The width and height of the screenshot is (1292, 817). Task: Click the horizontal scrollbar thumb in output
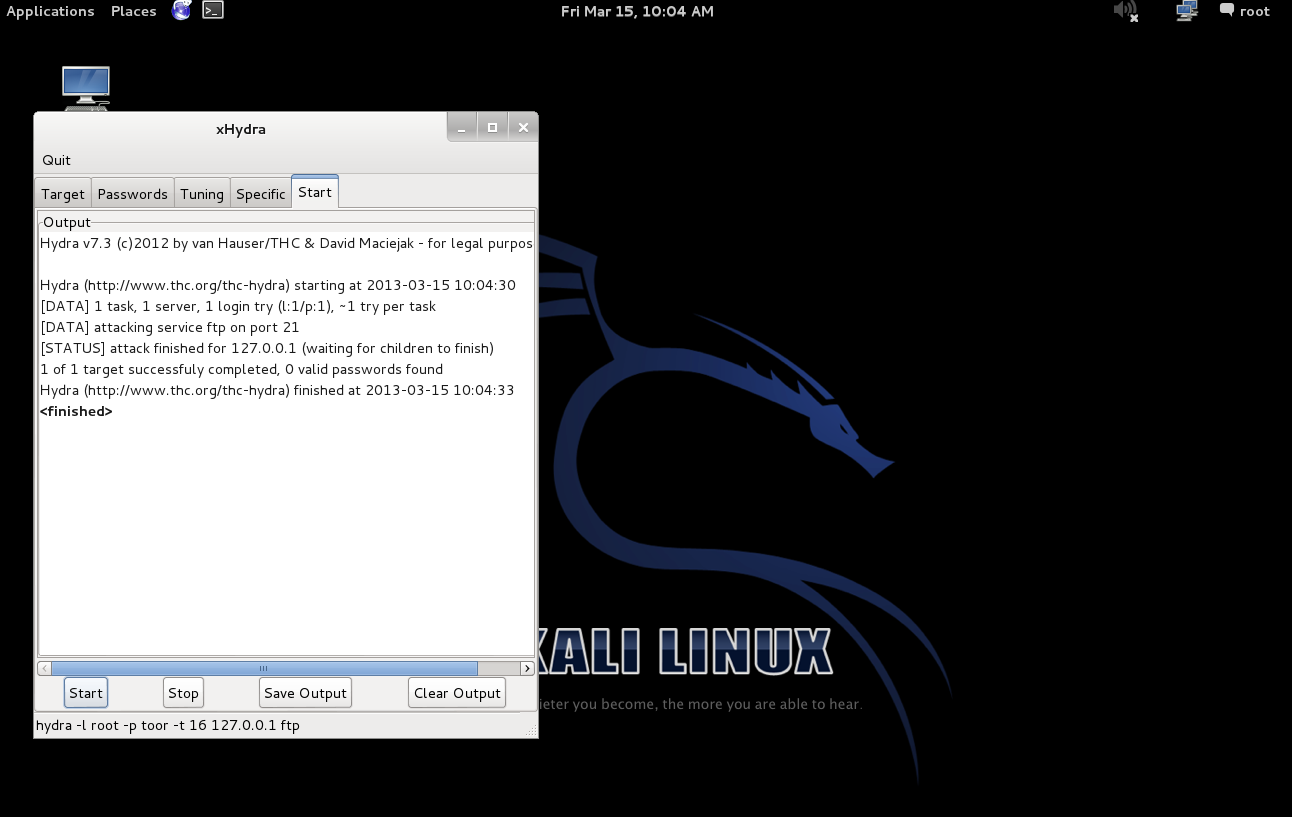(x=264, y=668)
